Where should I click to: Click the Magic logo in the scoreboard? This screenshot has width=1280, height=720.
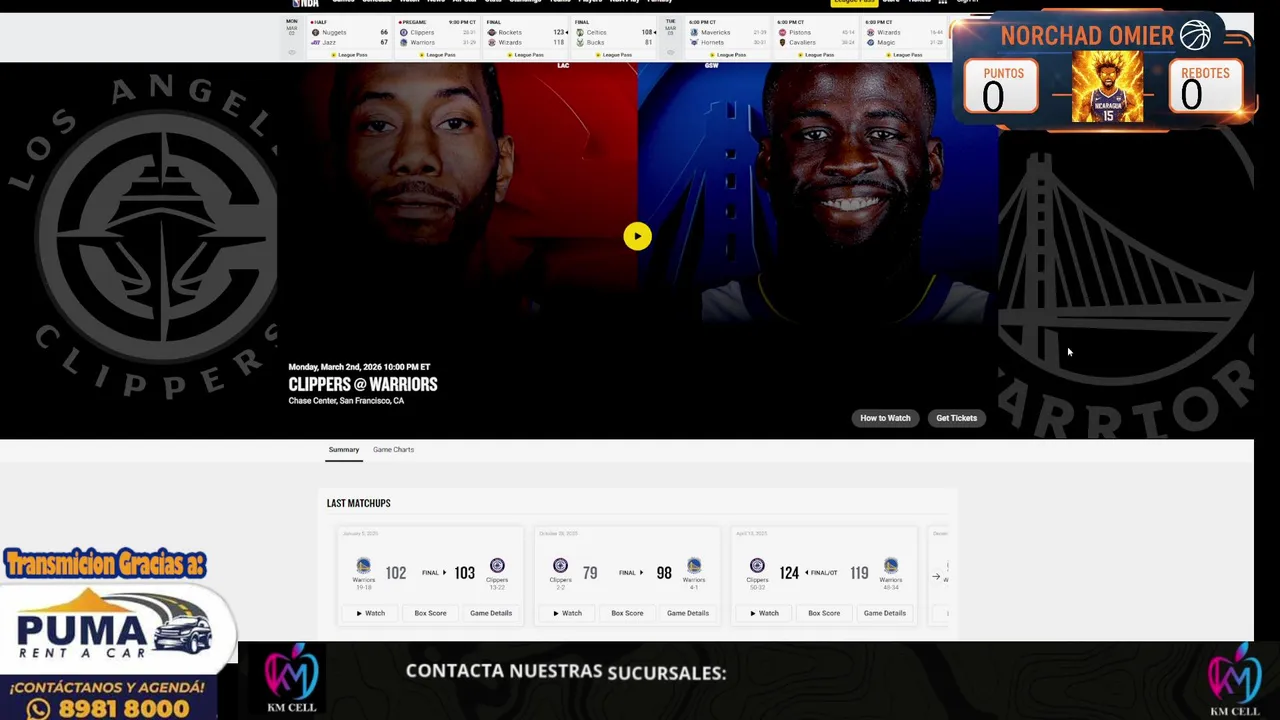click(870, 43)
